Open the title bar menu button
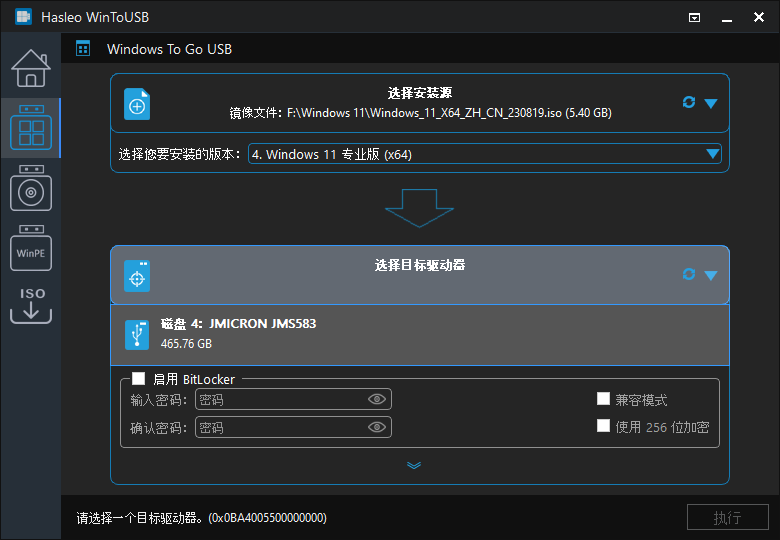The height and width of the screenshot is (540, 780). [694, 18]
